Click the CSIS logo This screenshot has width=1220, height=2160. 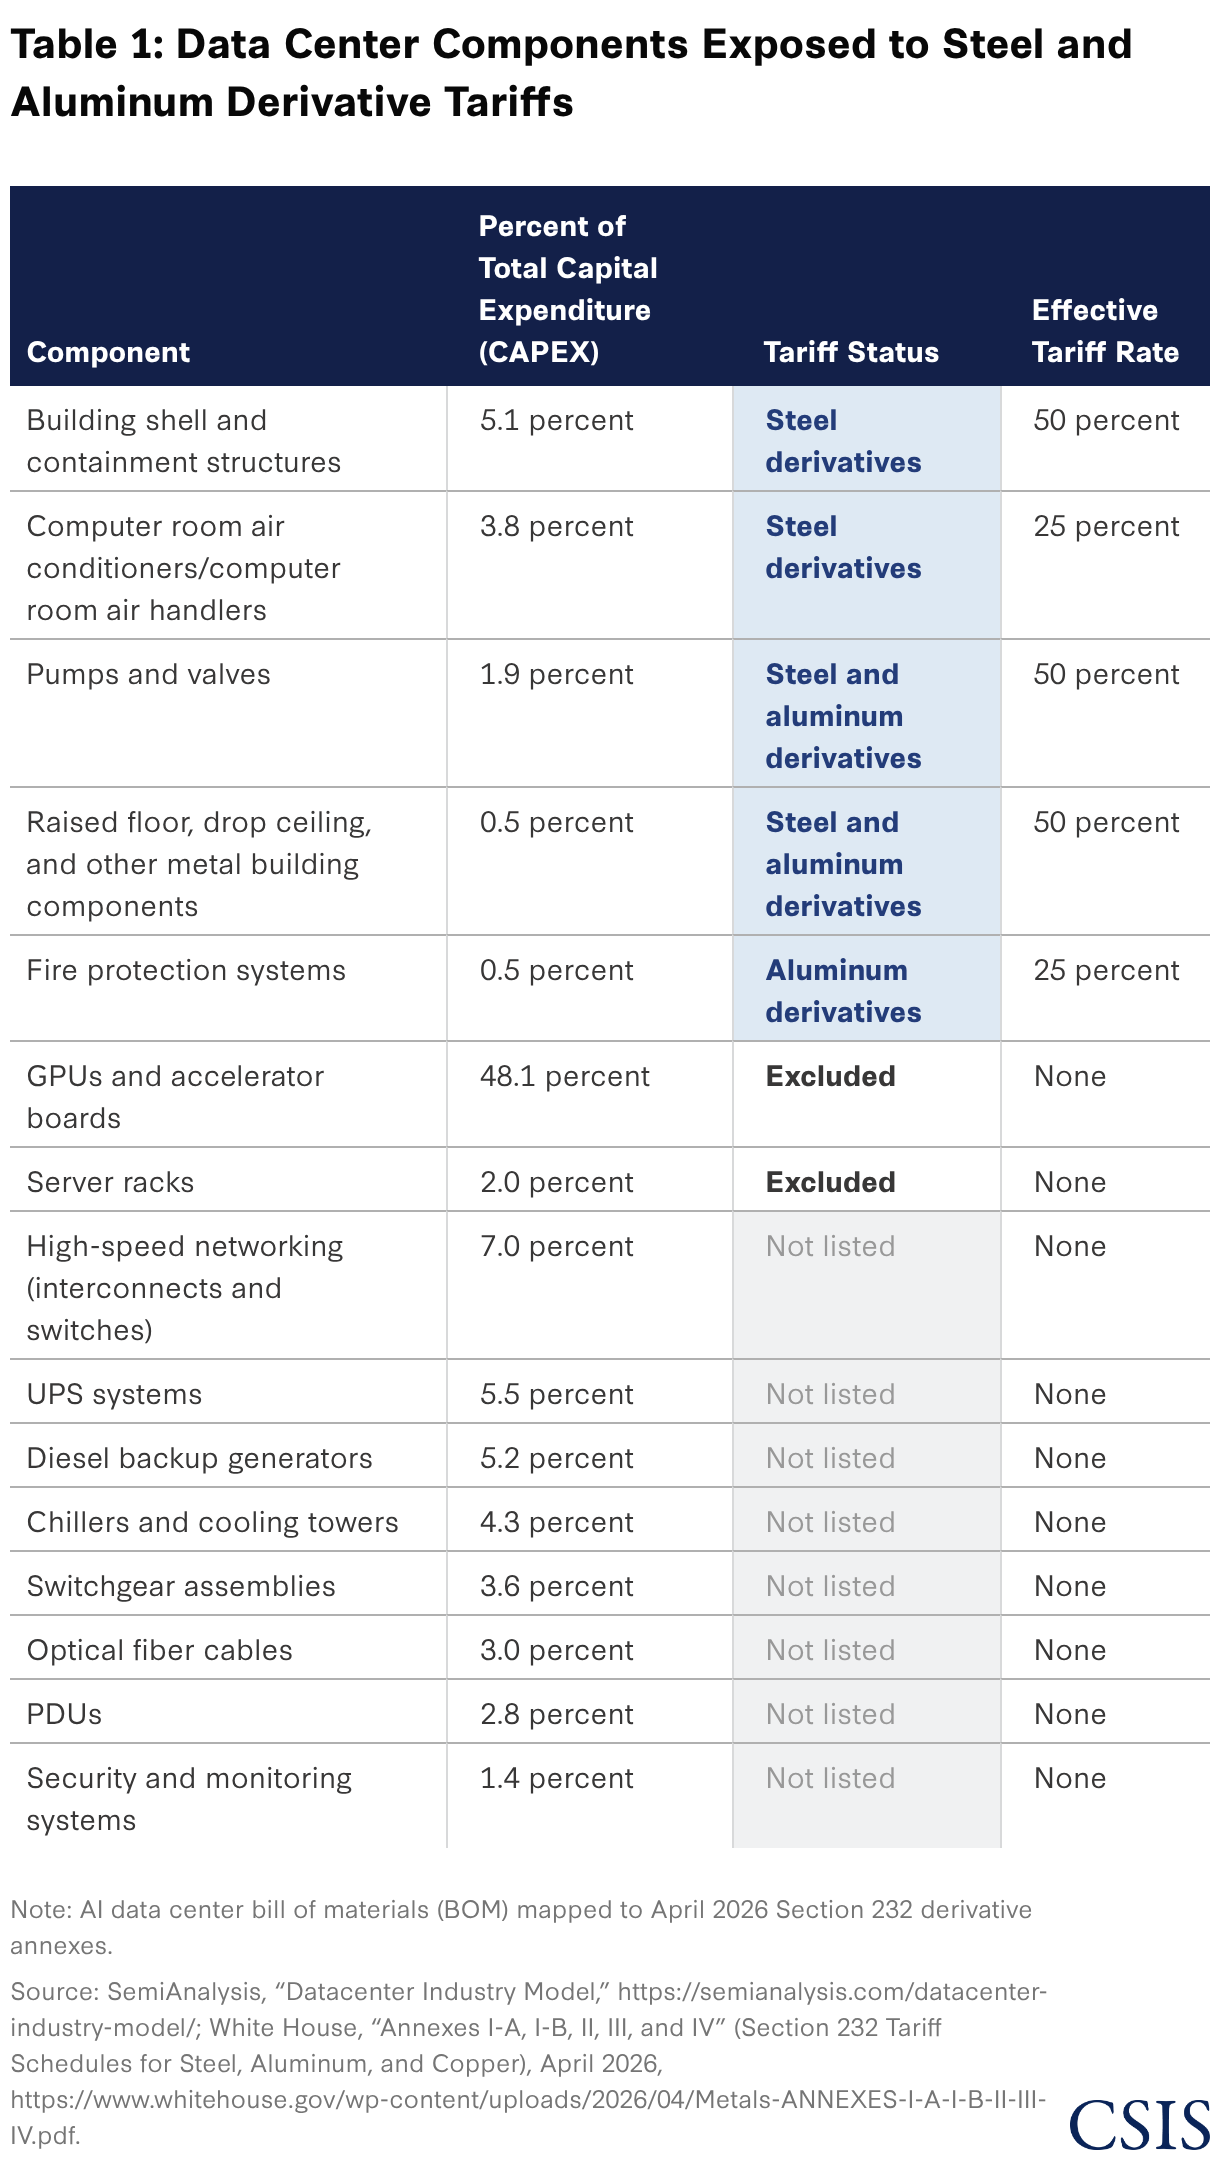(x=1139, y=2124)
